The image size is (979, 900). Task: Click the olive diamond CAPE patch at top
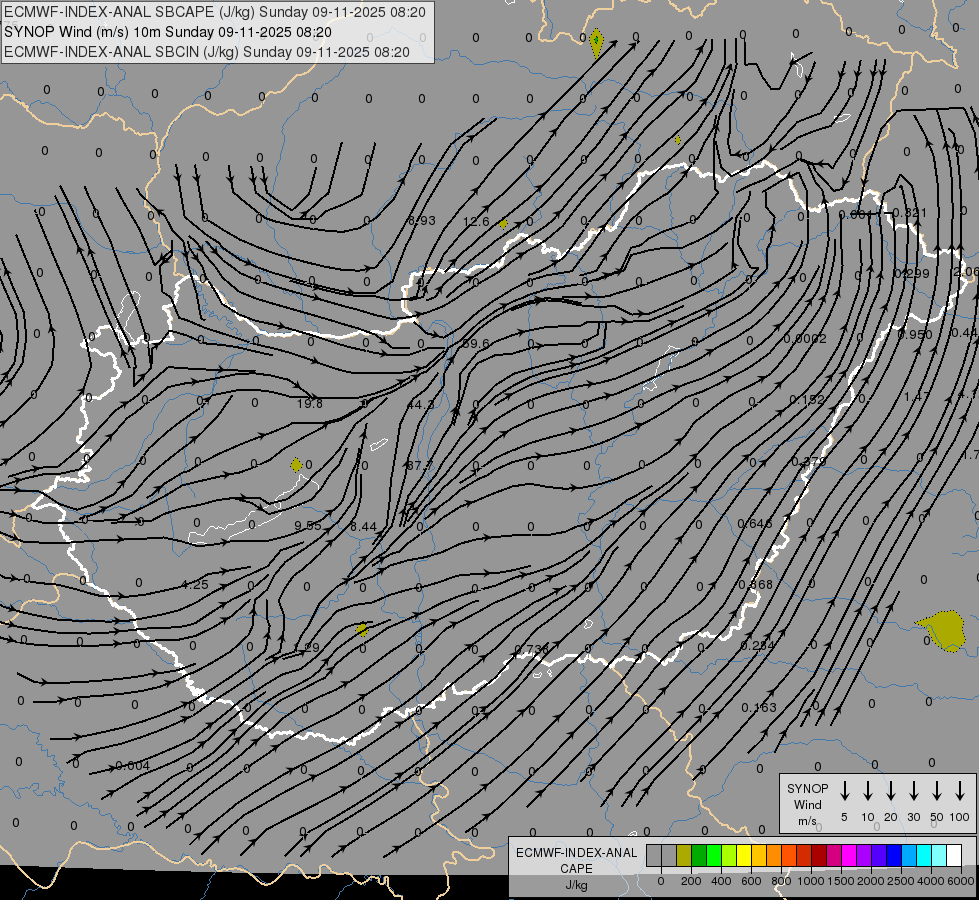pyautogui.click(x=597, y=42)
